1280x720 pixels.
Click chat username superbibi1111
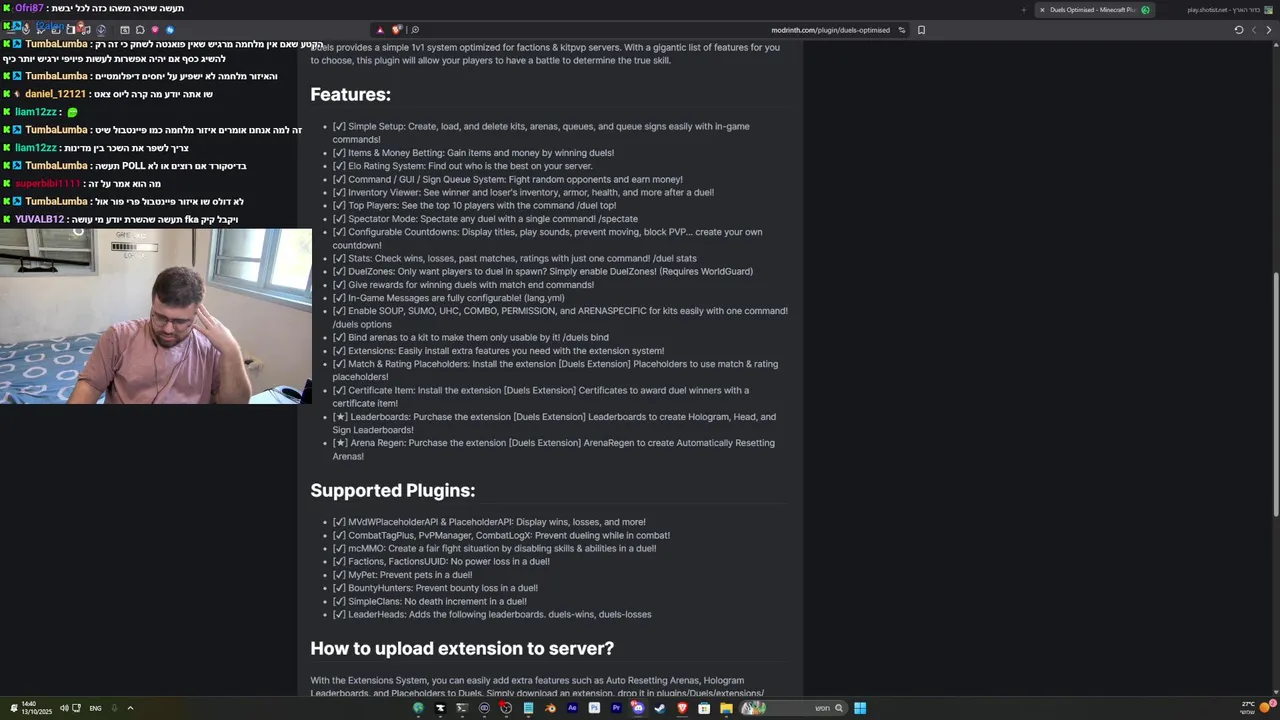pos(47,184)
